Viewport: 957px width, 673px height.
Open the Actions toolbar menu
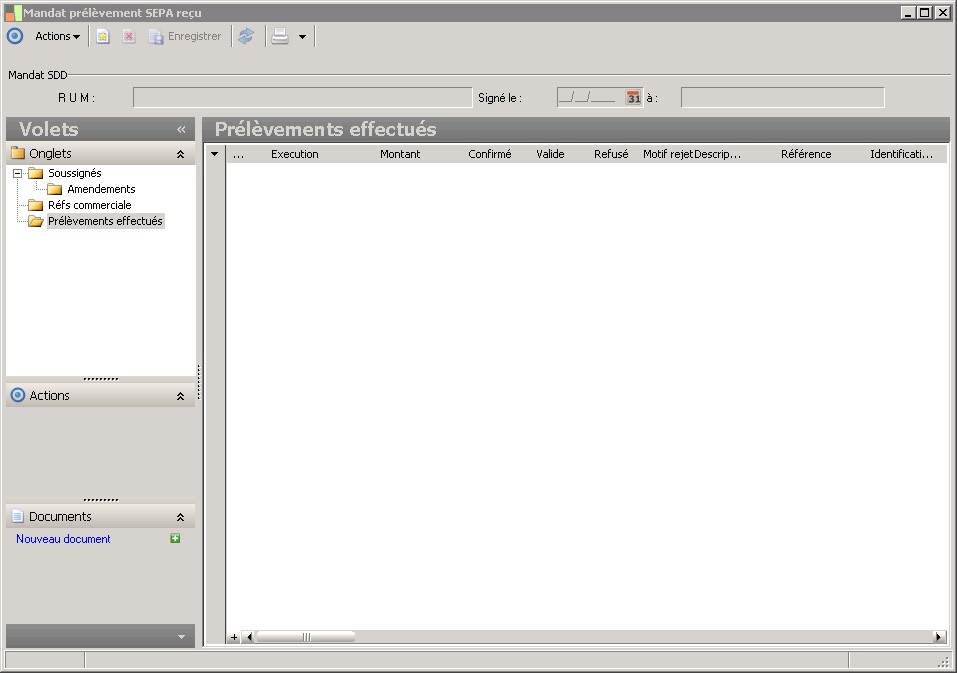click(x=57, y=36)
